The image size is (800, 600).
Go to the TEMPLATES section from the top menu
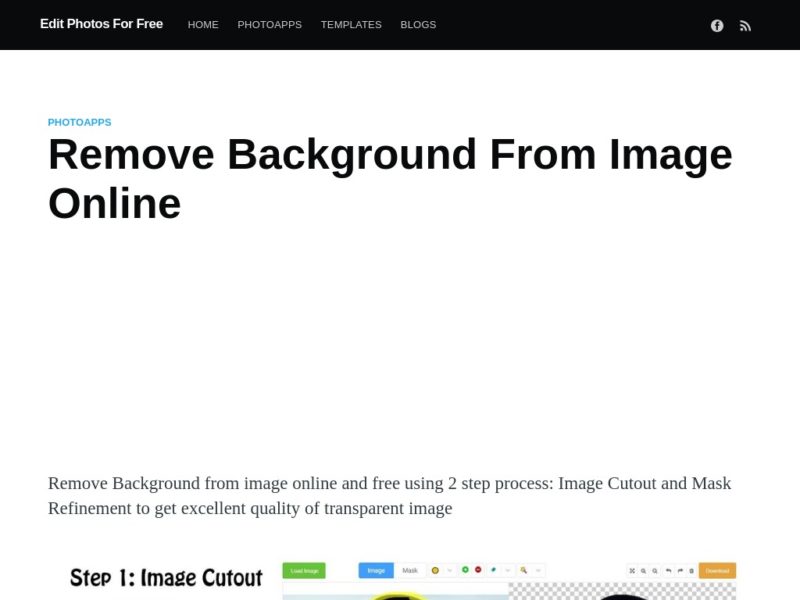[x=351, y=24]
